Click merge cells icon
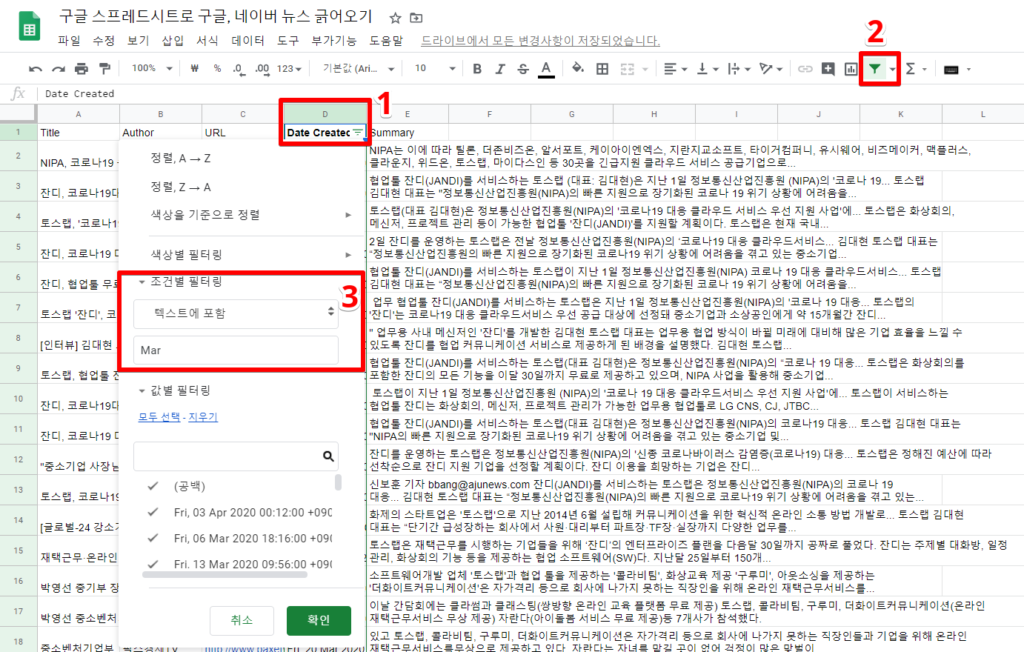The image size is (1024, 652). (x=627, y=69)
